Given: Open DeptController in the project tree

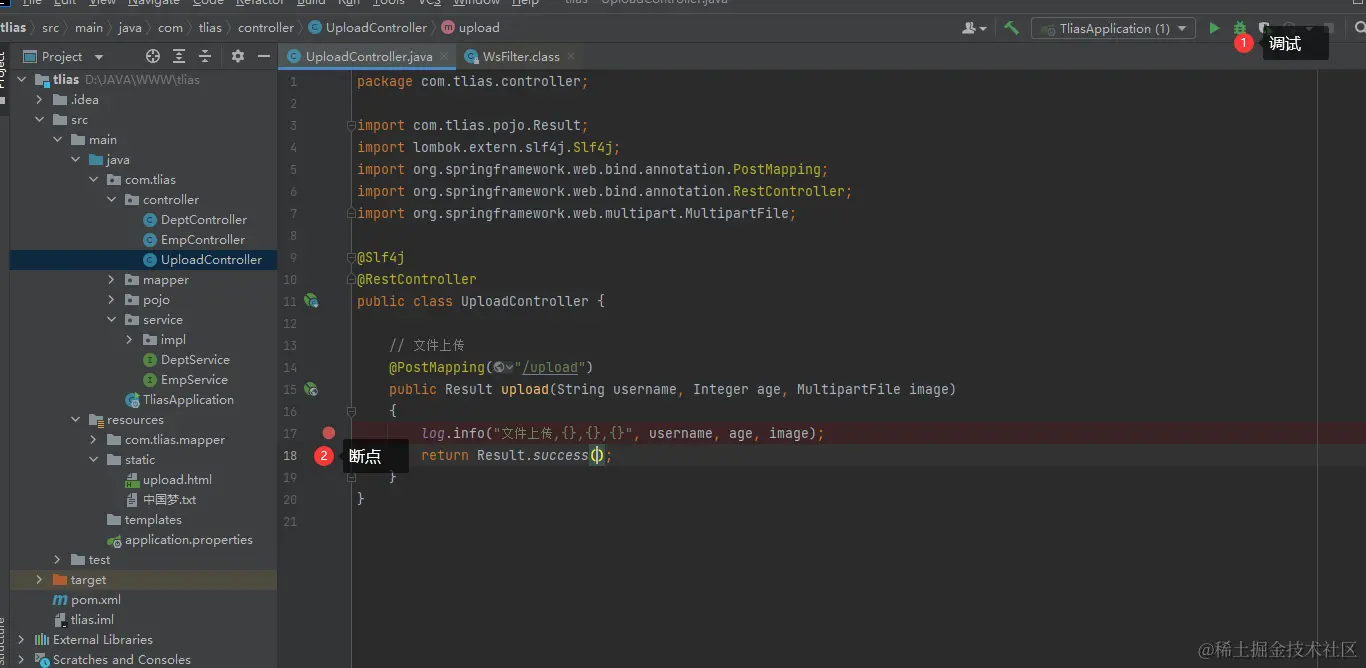Looking at the screenshot, I should coord(204,219).
